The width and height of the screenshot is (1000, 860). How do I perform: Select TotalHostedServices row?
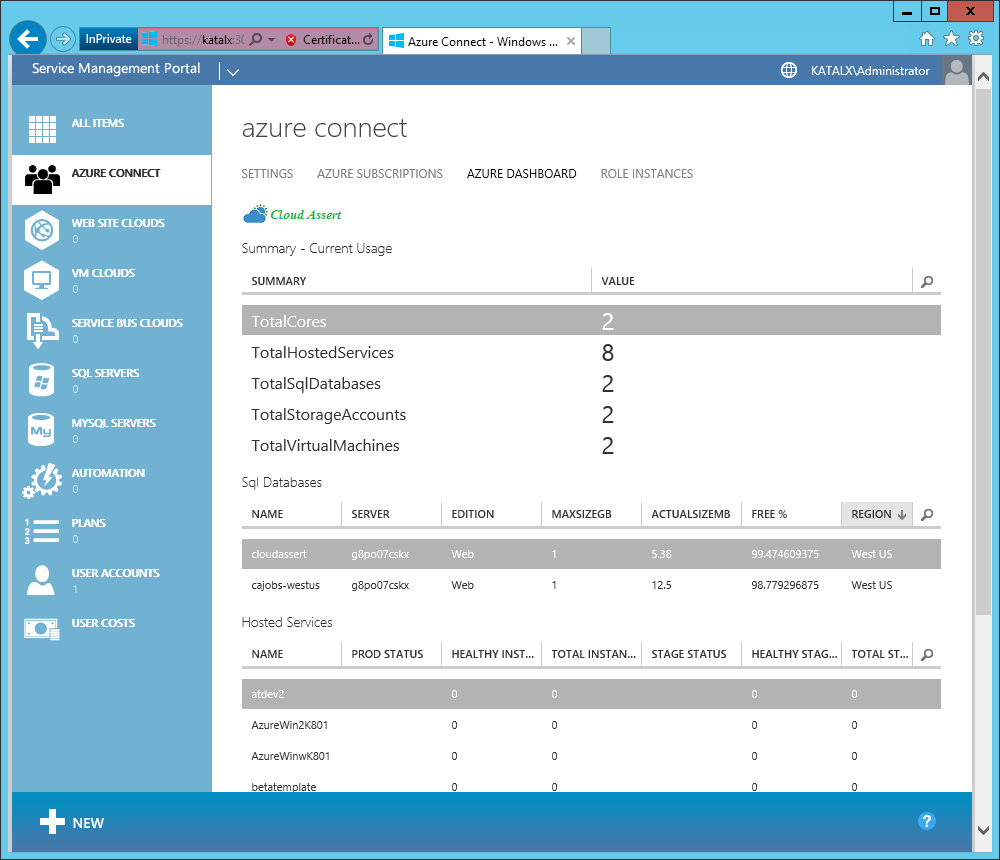[x=591, y=352]
